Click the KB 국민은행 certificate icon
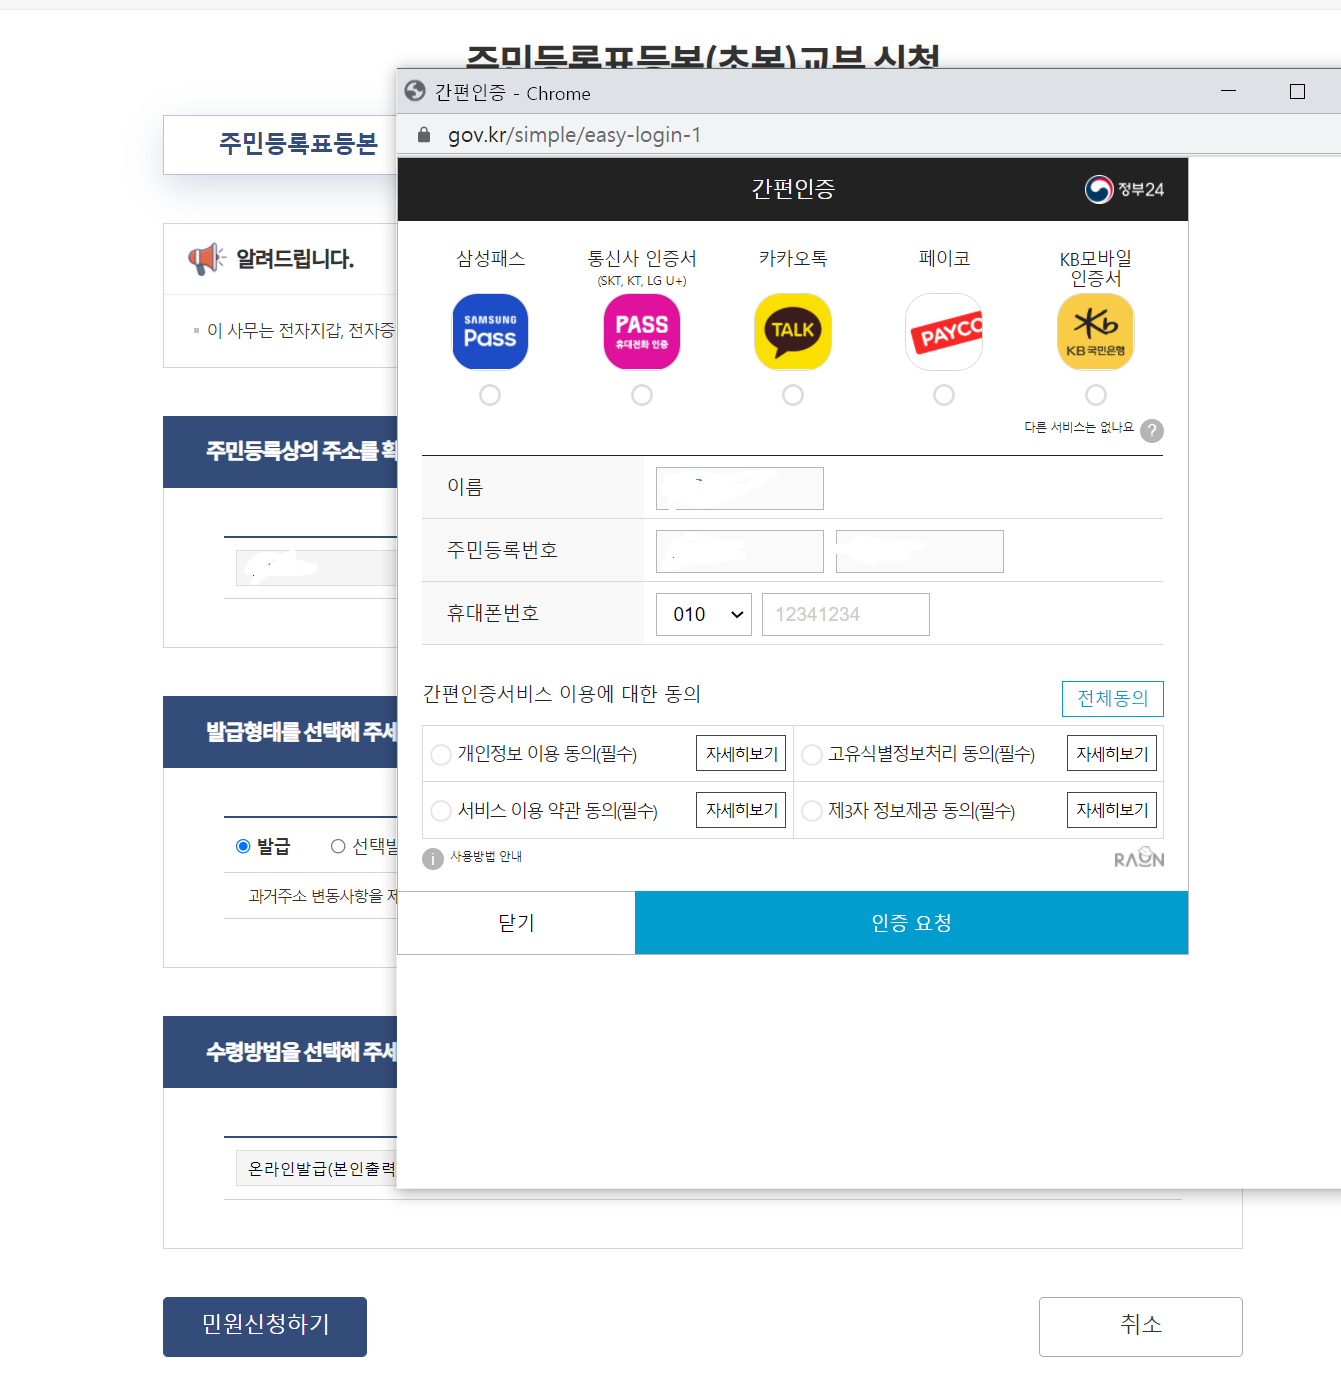1341x1376 pixels. [1096, 332]
